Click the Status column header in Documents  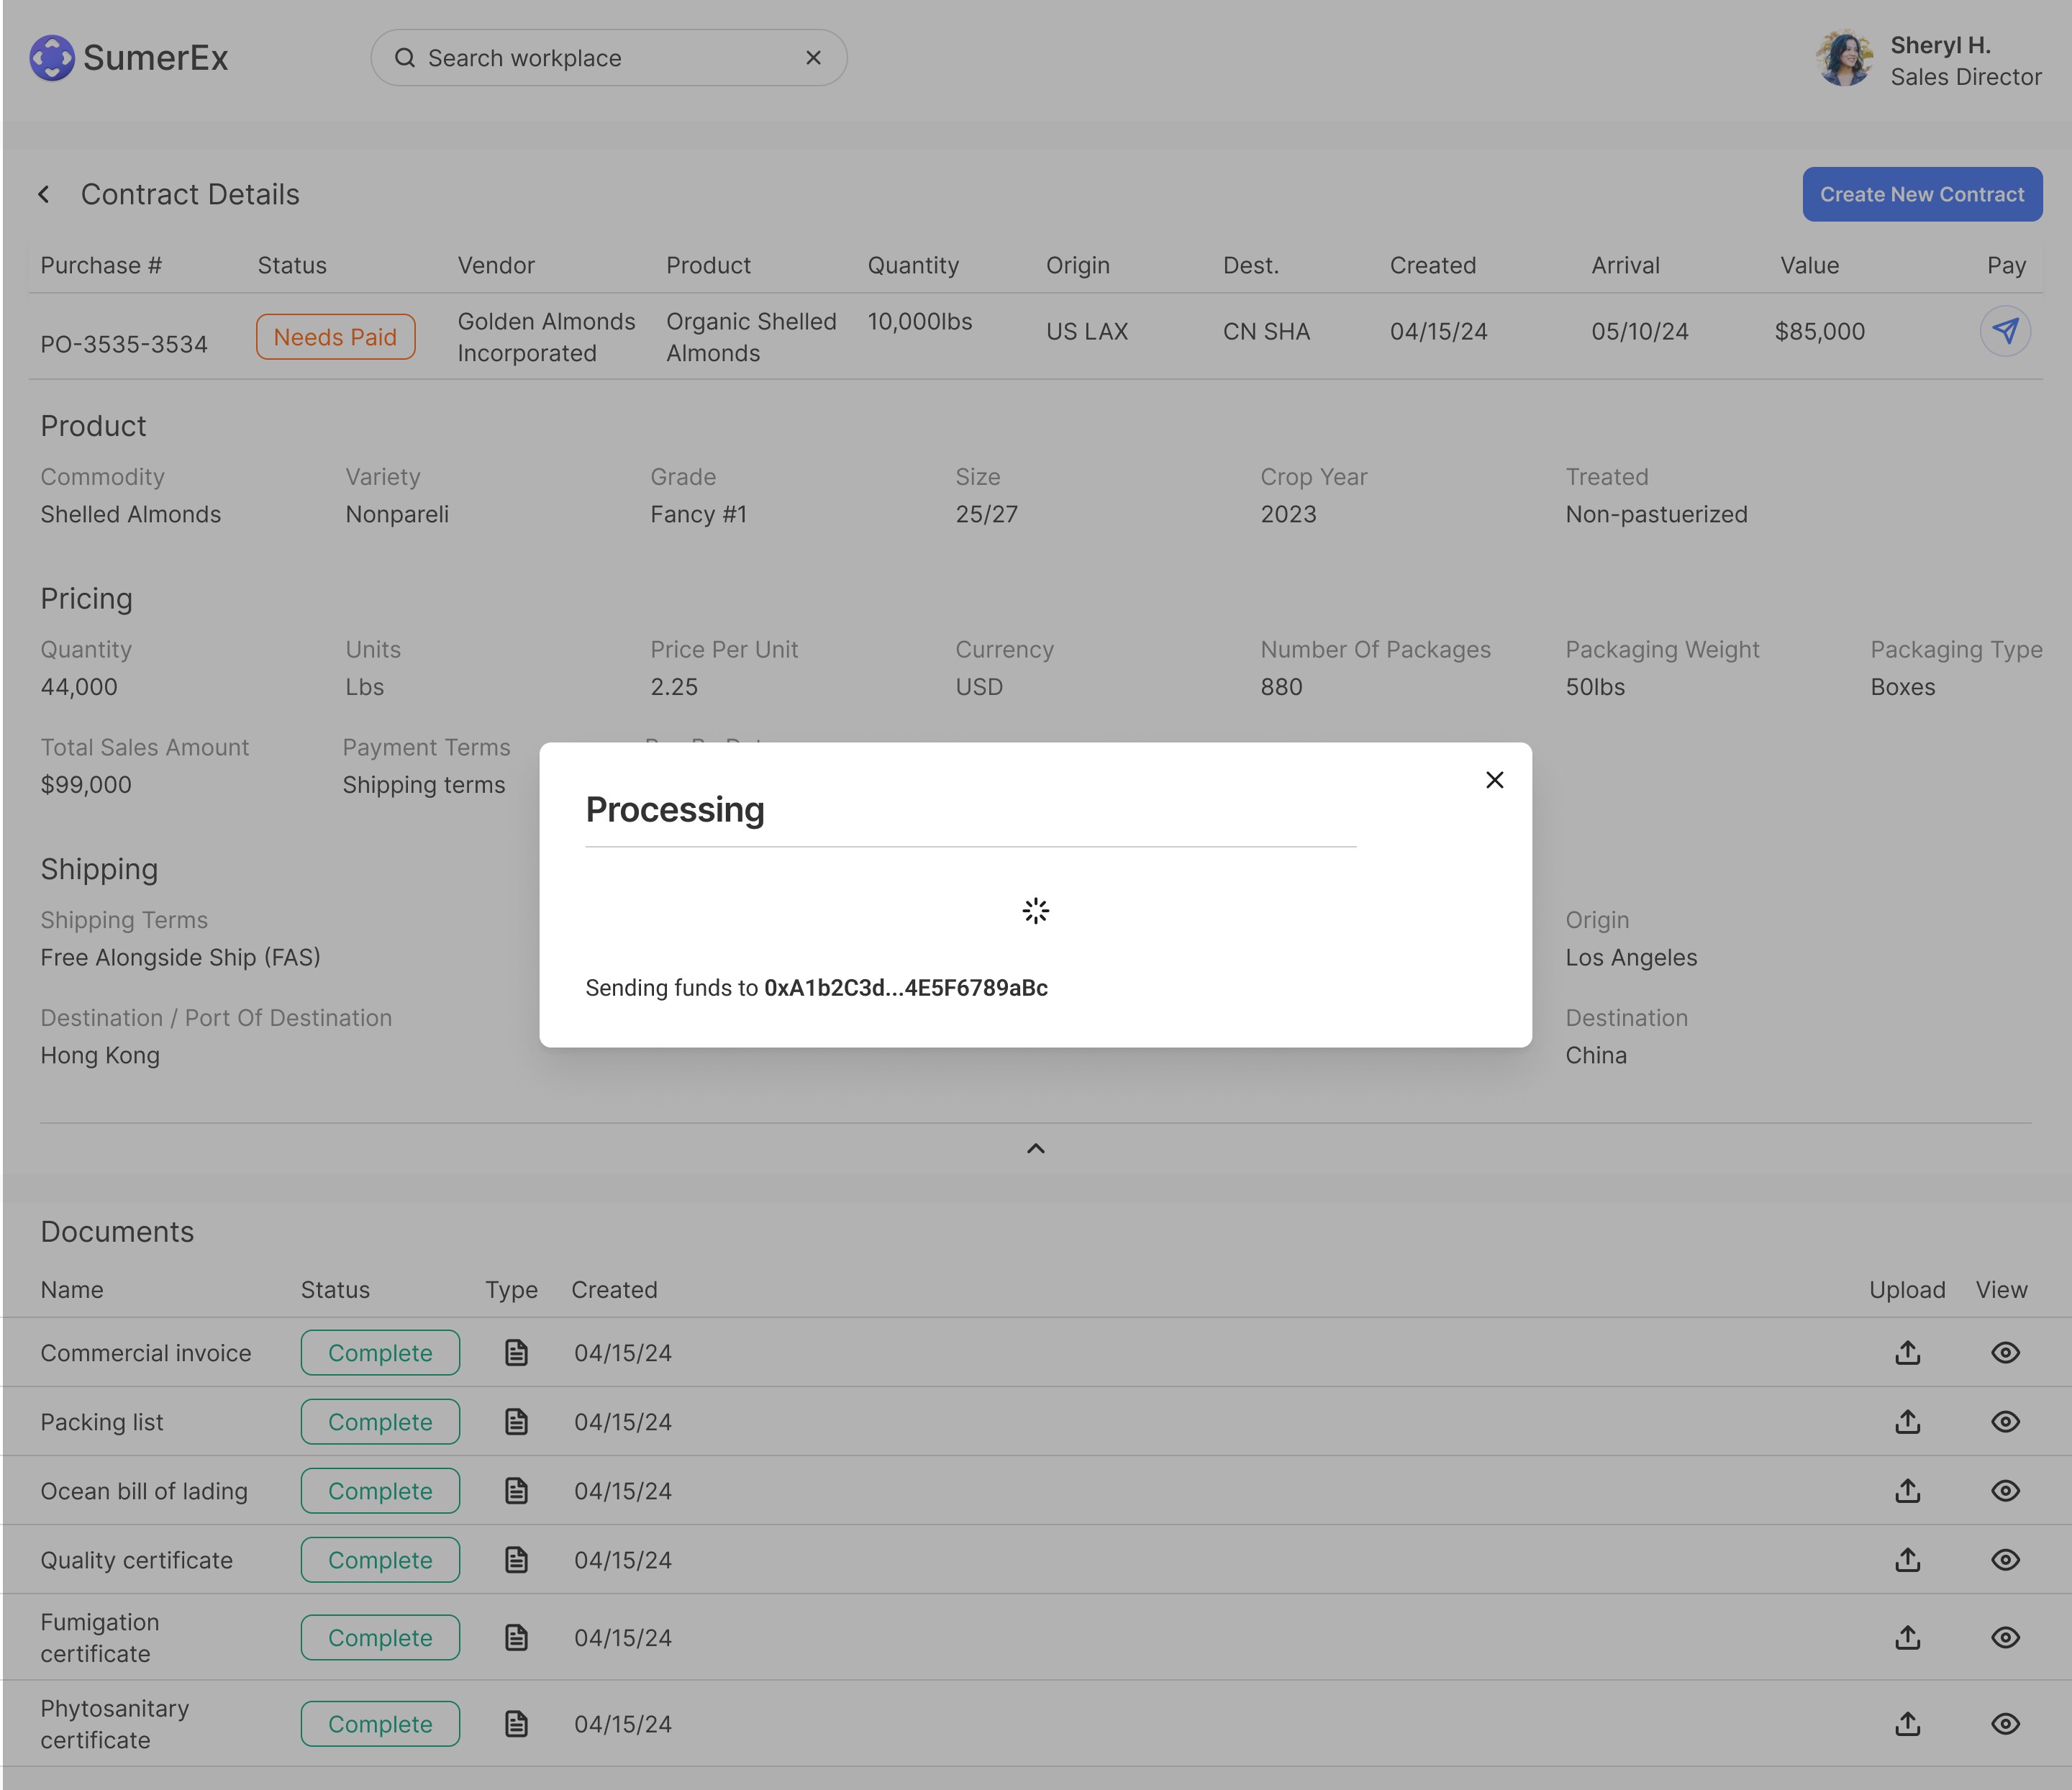(x=335, y=1290)
